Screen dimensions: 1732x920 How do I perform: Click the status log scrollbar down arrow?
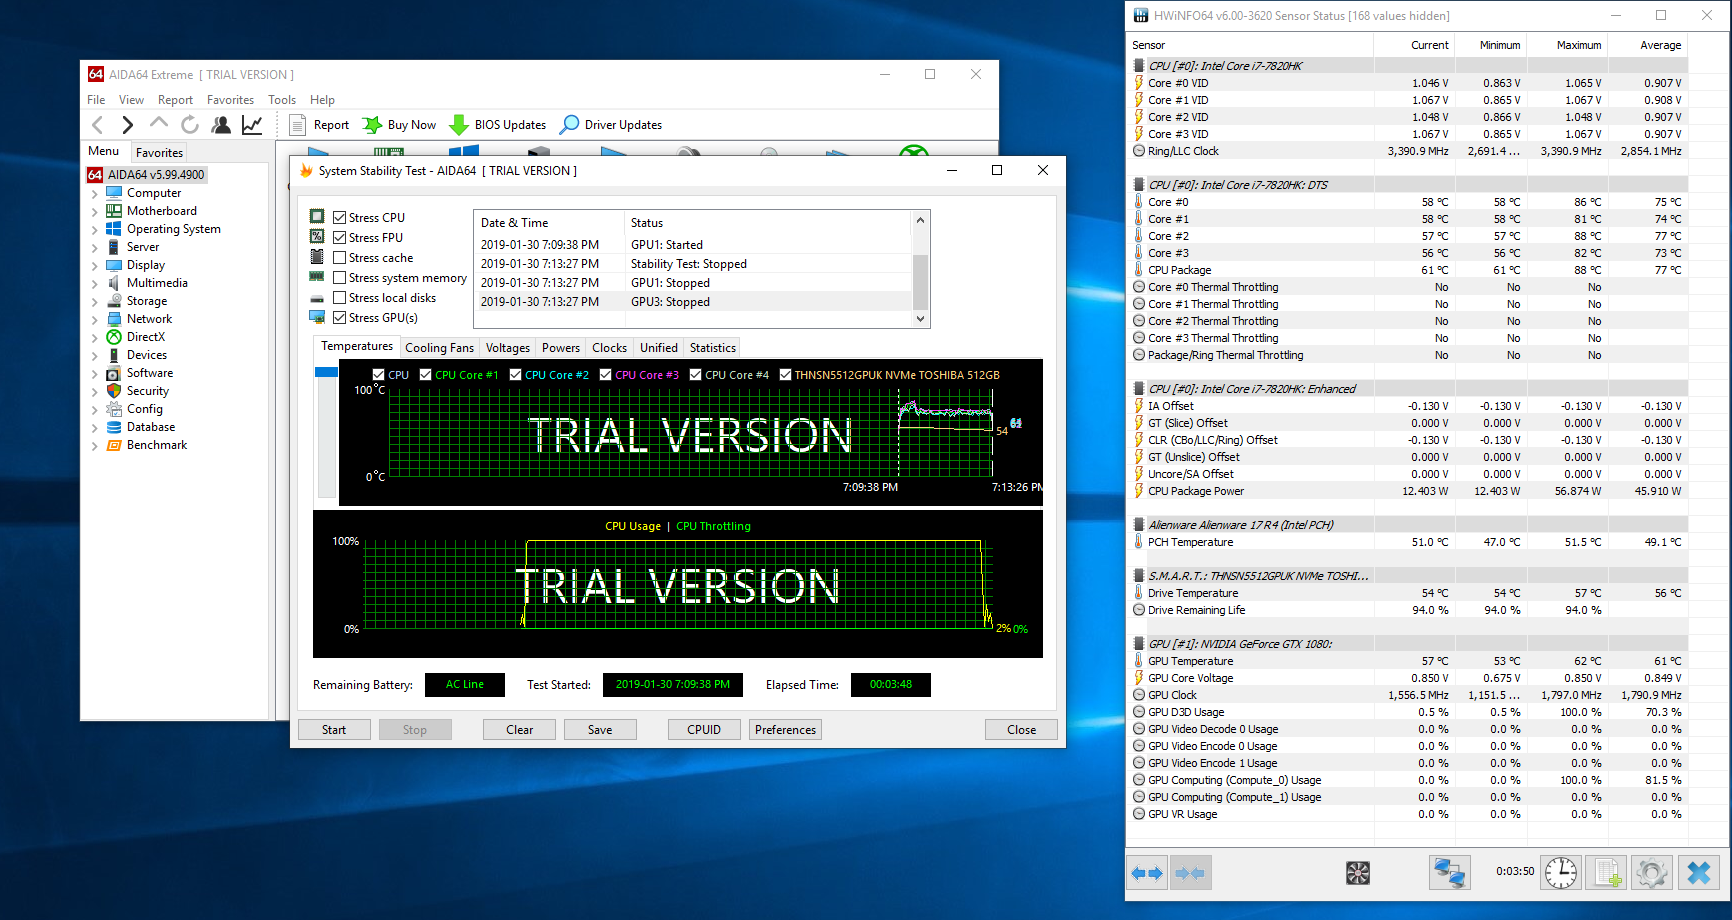coord(921,319)
